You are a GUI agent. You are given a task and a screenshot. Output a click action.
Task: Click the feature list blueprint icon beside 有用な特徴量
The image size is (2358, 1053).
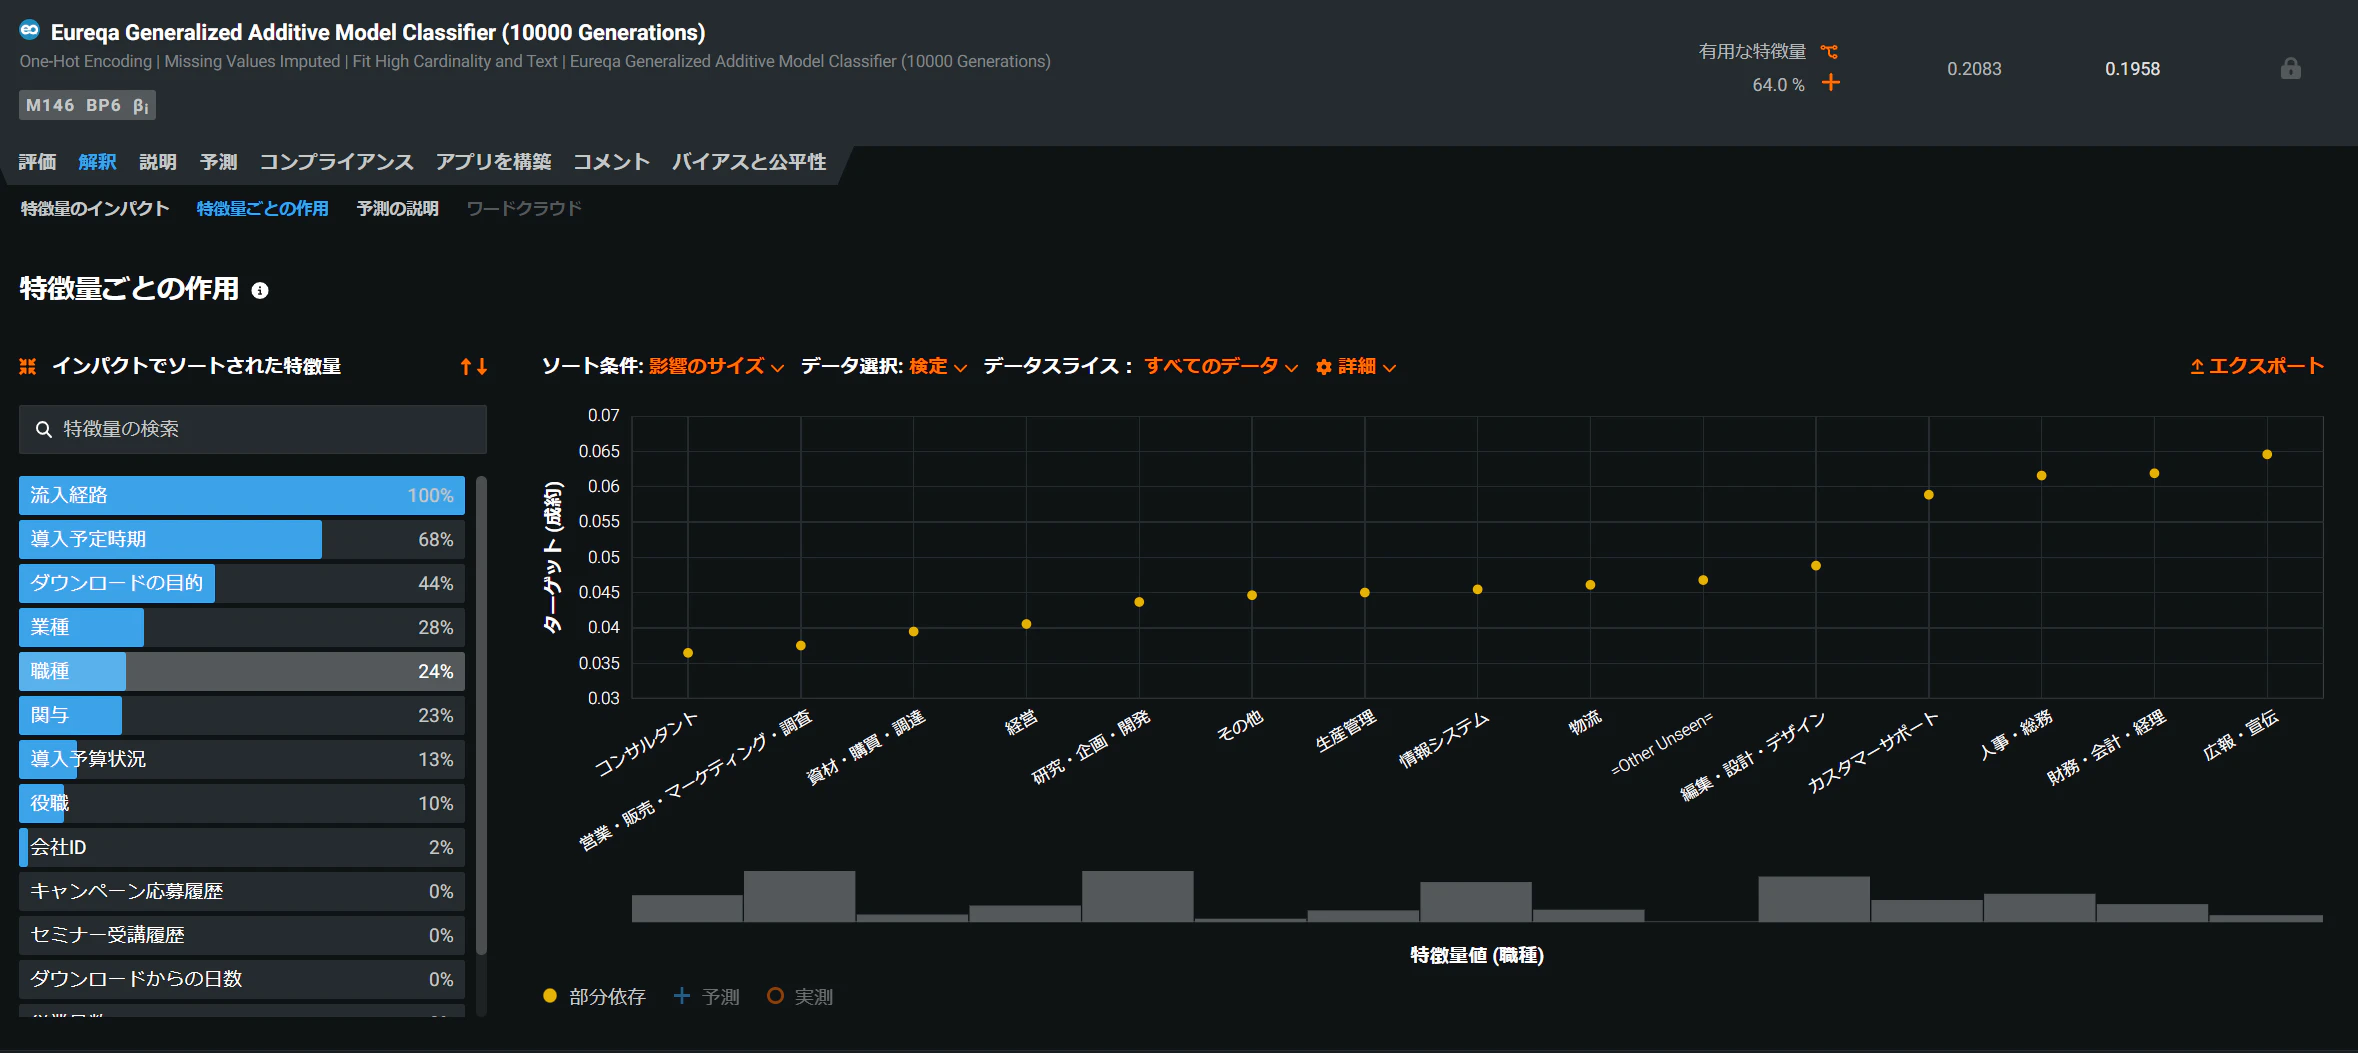(x=1829, y=51)
